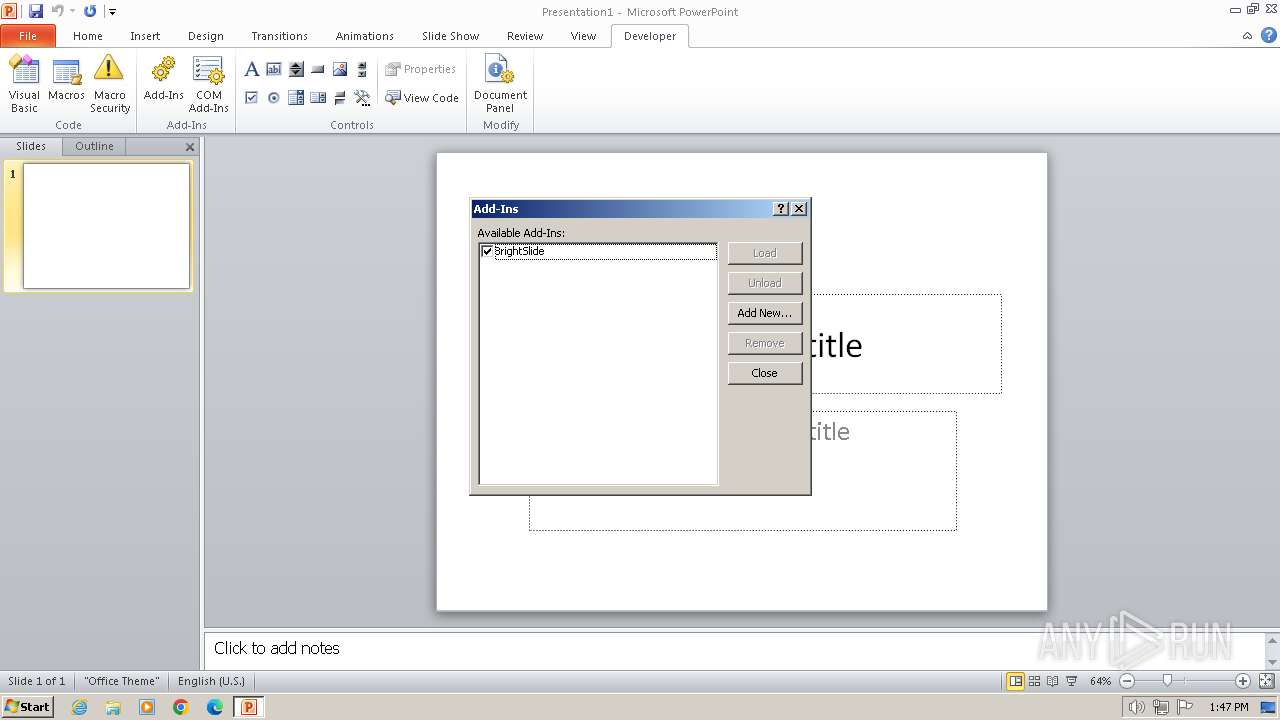Open Customize Quick Access Toolbar dropdown

[112, 12]
